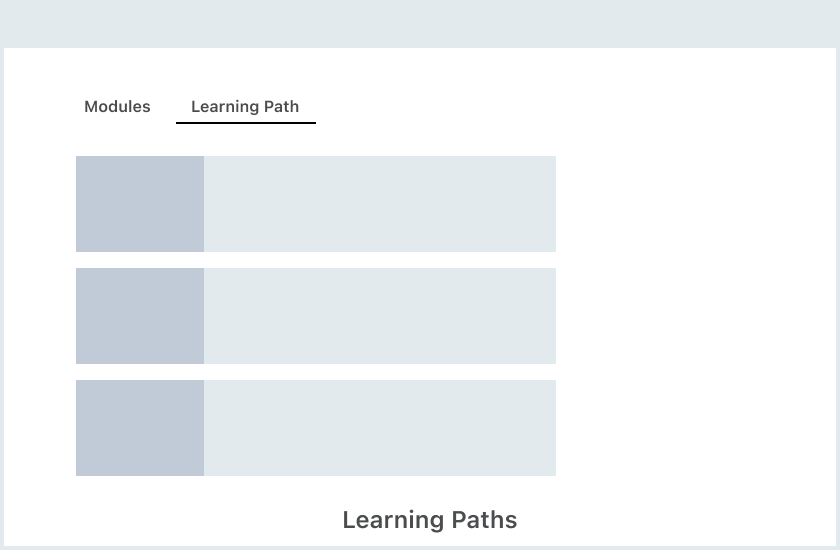Click the gap between first and second cards

tap(316, 260)
